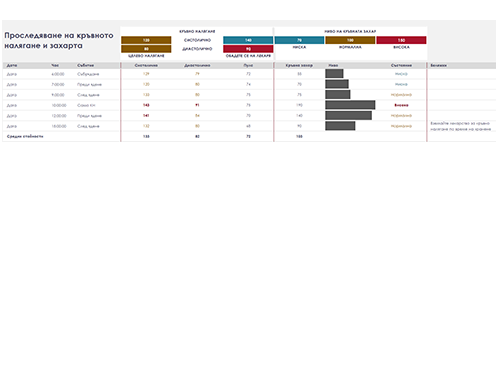
Task: Click the red diastolic 90 threshold cell
Action: pos(248,49)
